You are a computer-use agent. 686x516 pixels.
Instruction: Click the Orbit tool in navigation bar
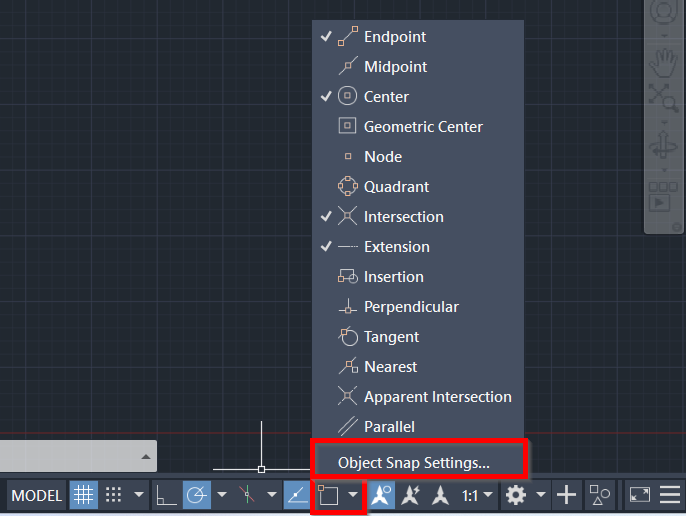pyautogui.click(x=662, y=147)
